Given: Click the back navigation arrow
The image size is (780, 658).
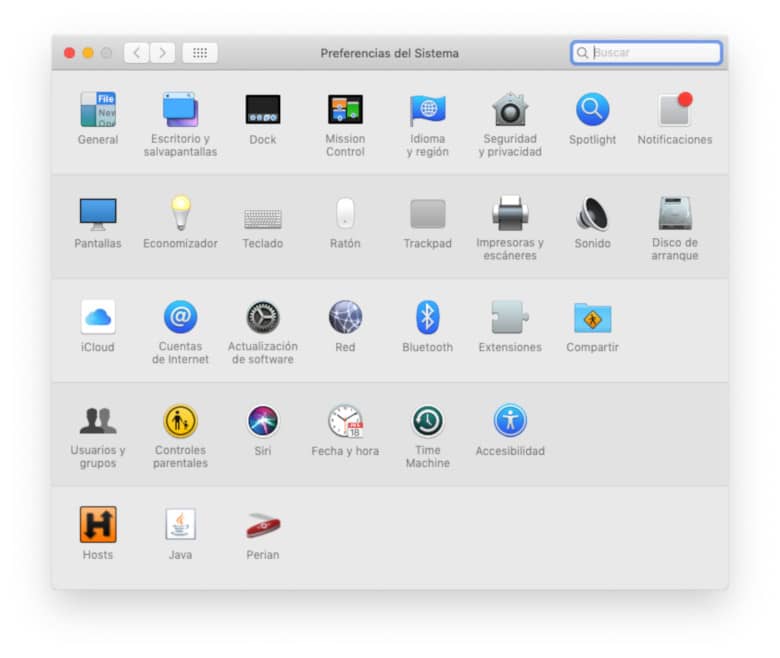Looking at the screenshot, I should [x=136, y=53].
